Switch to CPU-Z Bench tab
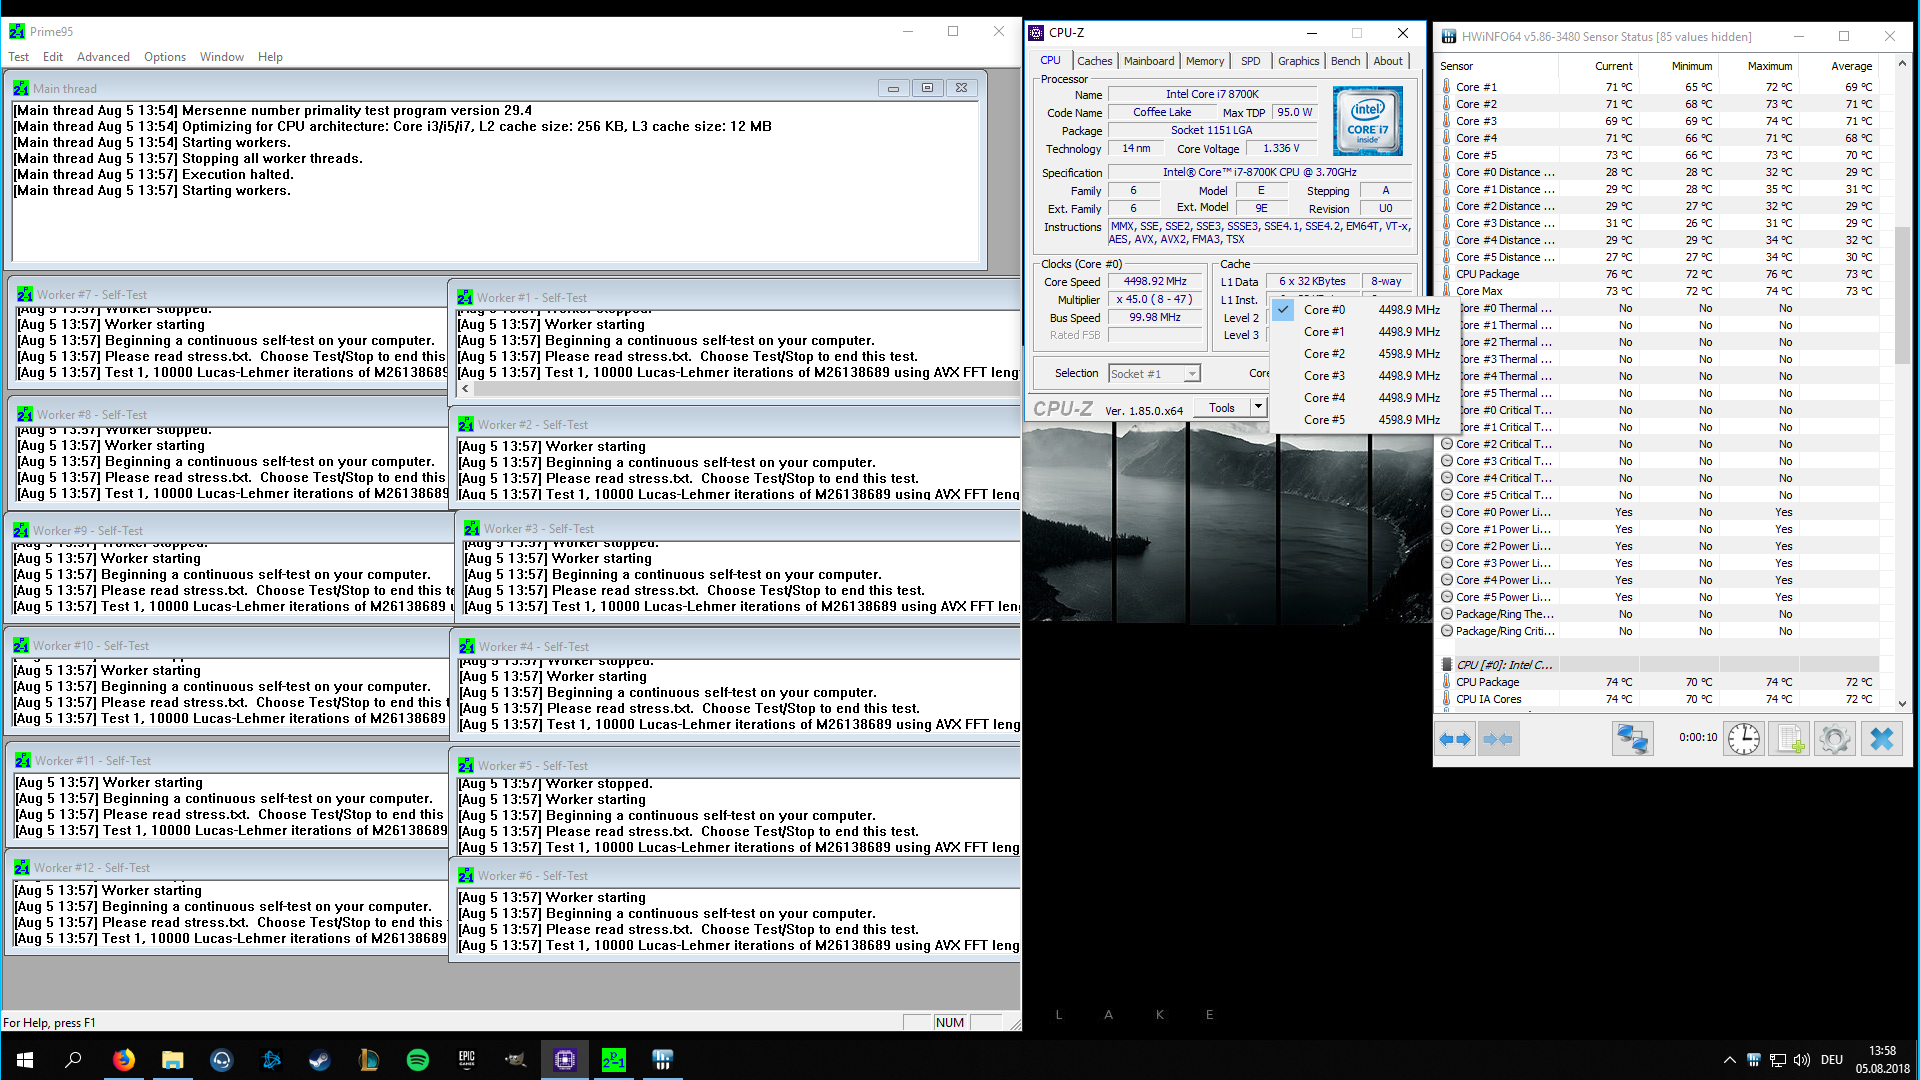The image size is (1920, 1080). click(1345, 61)
